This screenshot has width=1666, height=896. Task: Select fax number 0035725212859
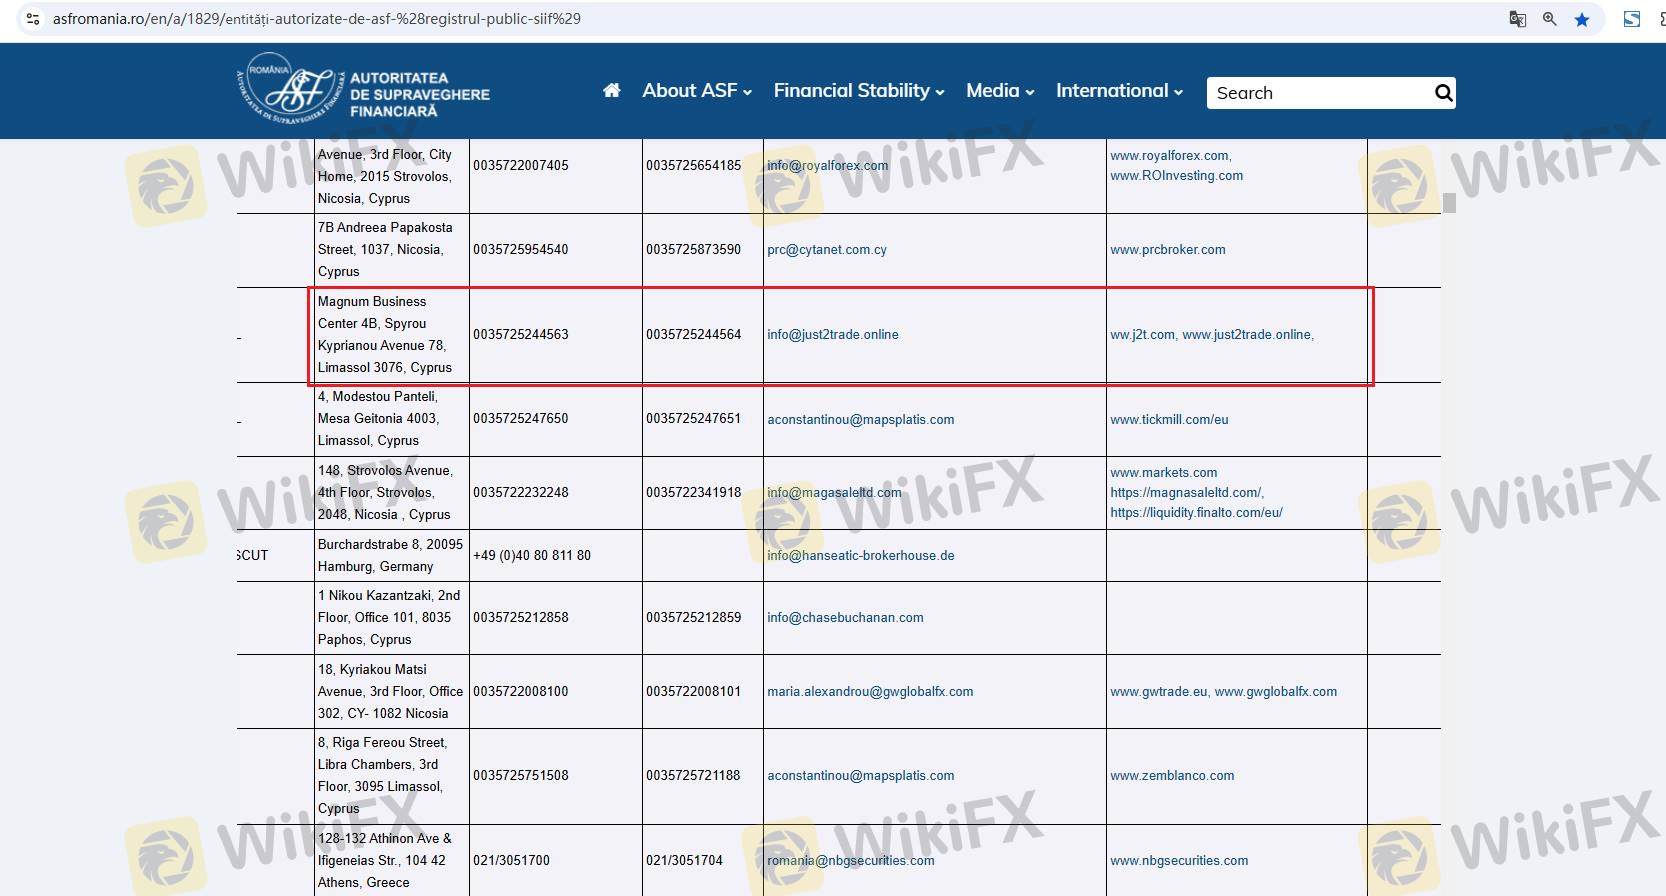coord(694,618)
